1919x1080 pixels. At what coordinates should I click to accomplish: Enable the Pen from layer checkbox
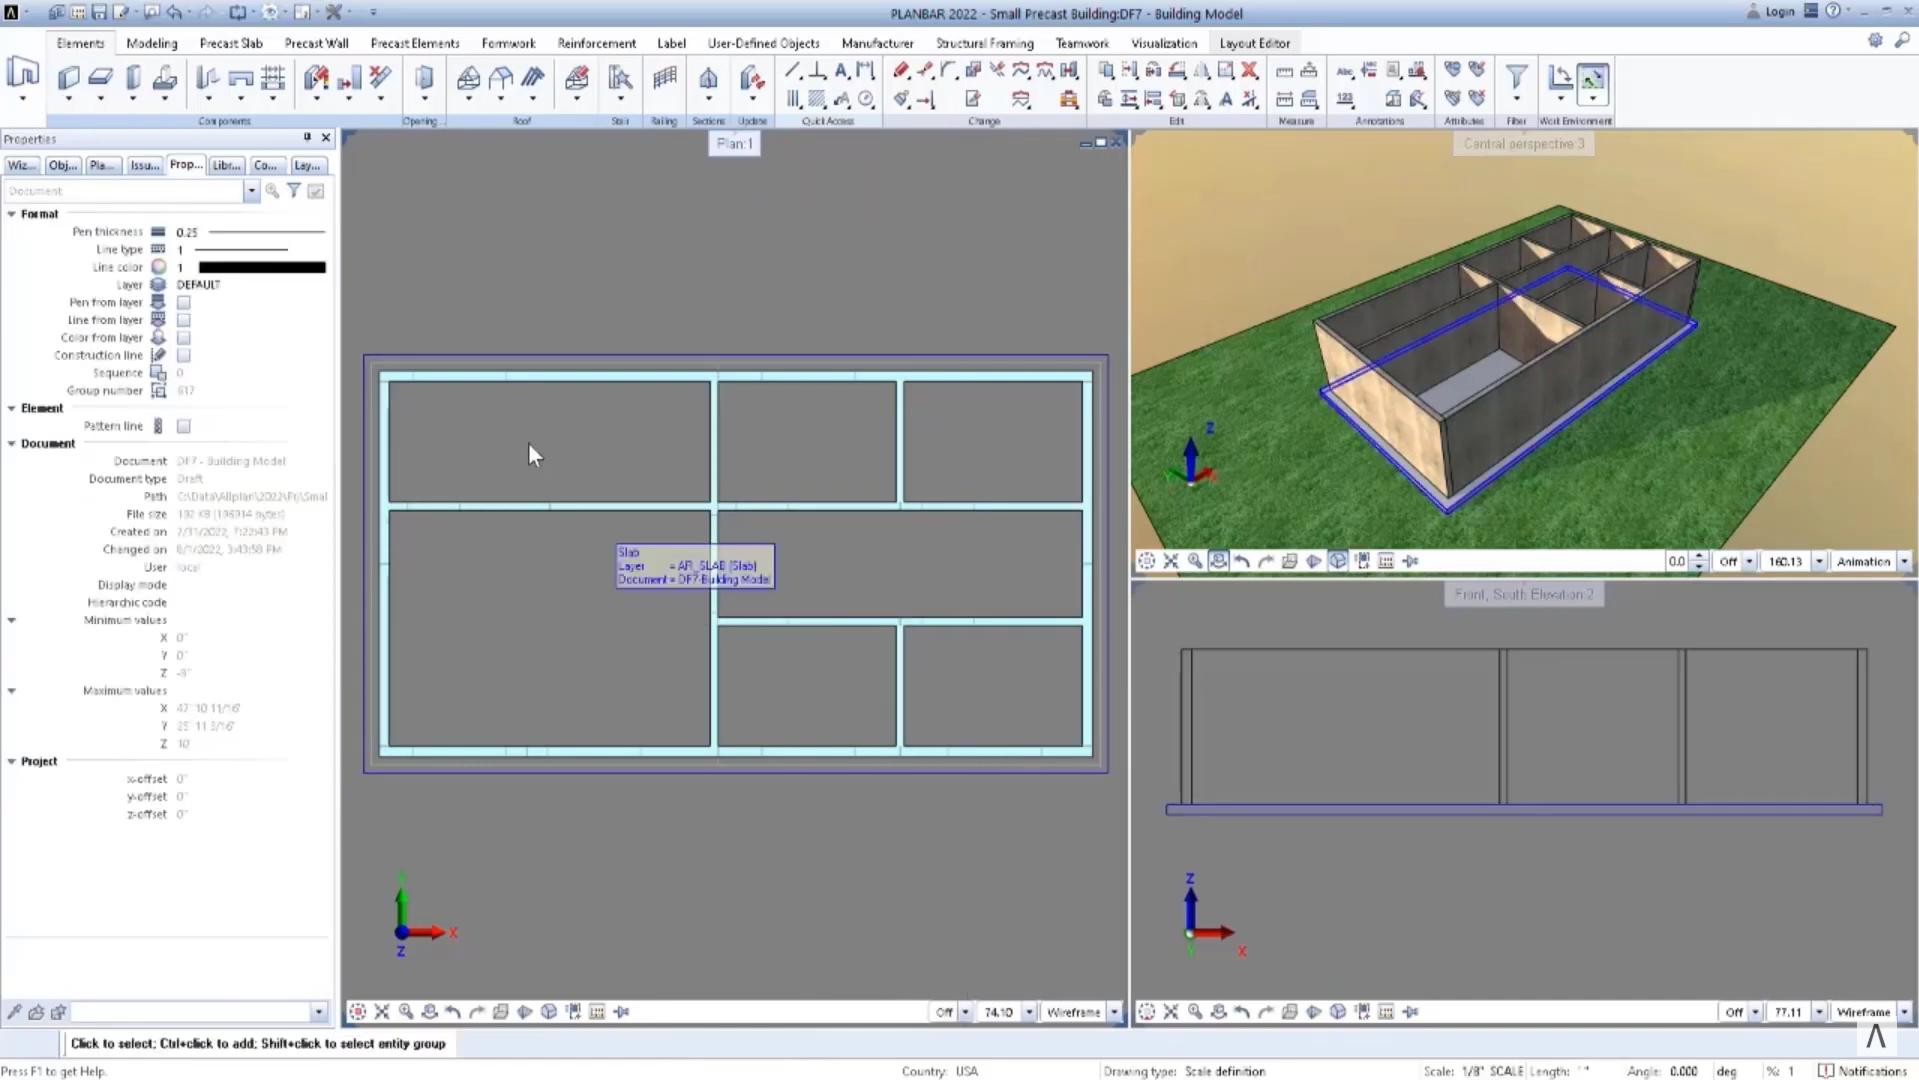tap(183, 302)
